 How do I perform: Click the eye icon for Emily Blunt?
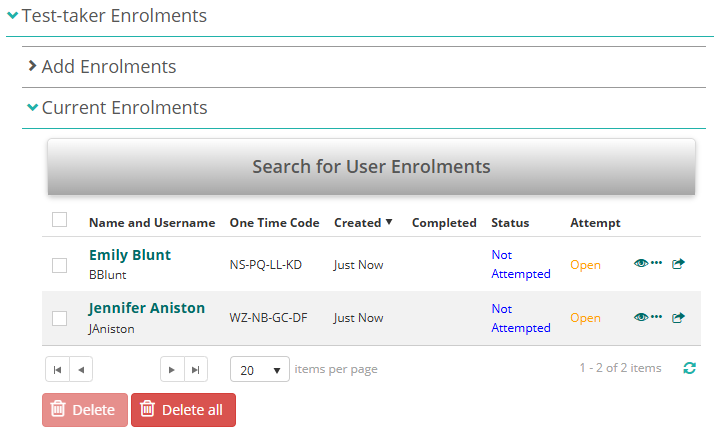point(641,264)
